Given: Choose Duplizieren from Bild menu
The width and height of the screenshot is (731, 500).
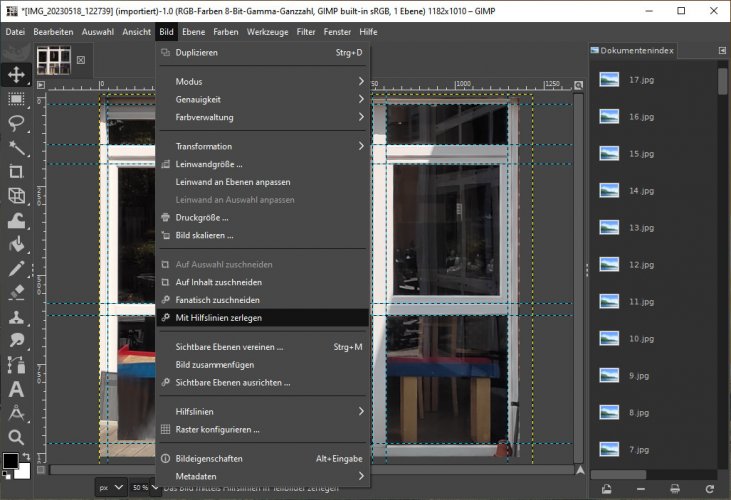Looking at the screenshot, I should (x=263, y=53).
